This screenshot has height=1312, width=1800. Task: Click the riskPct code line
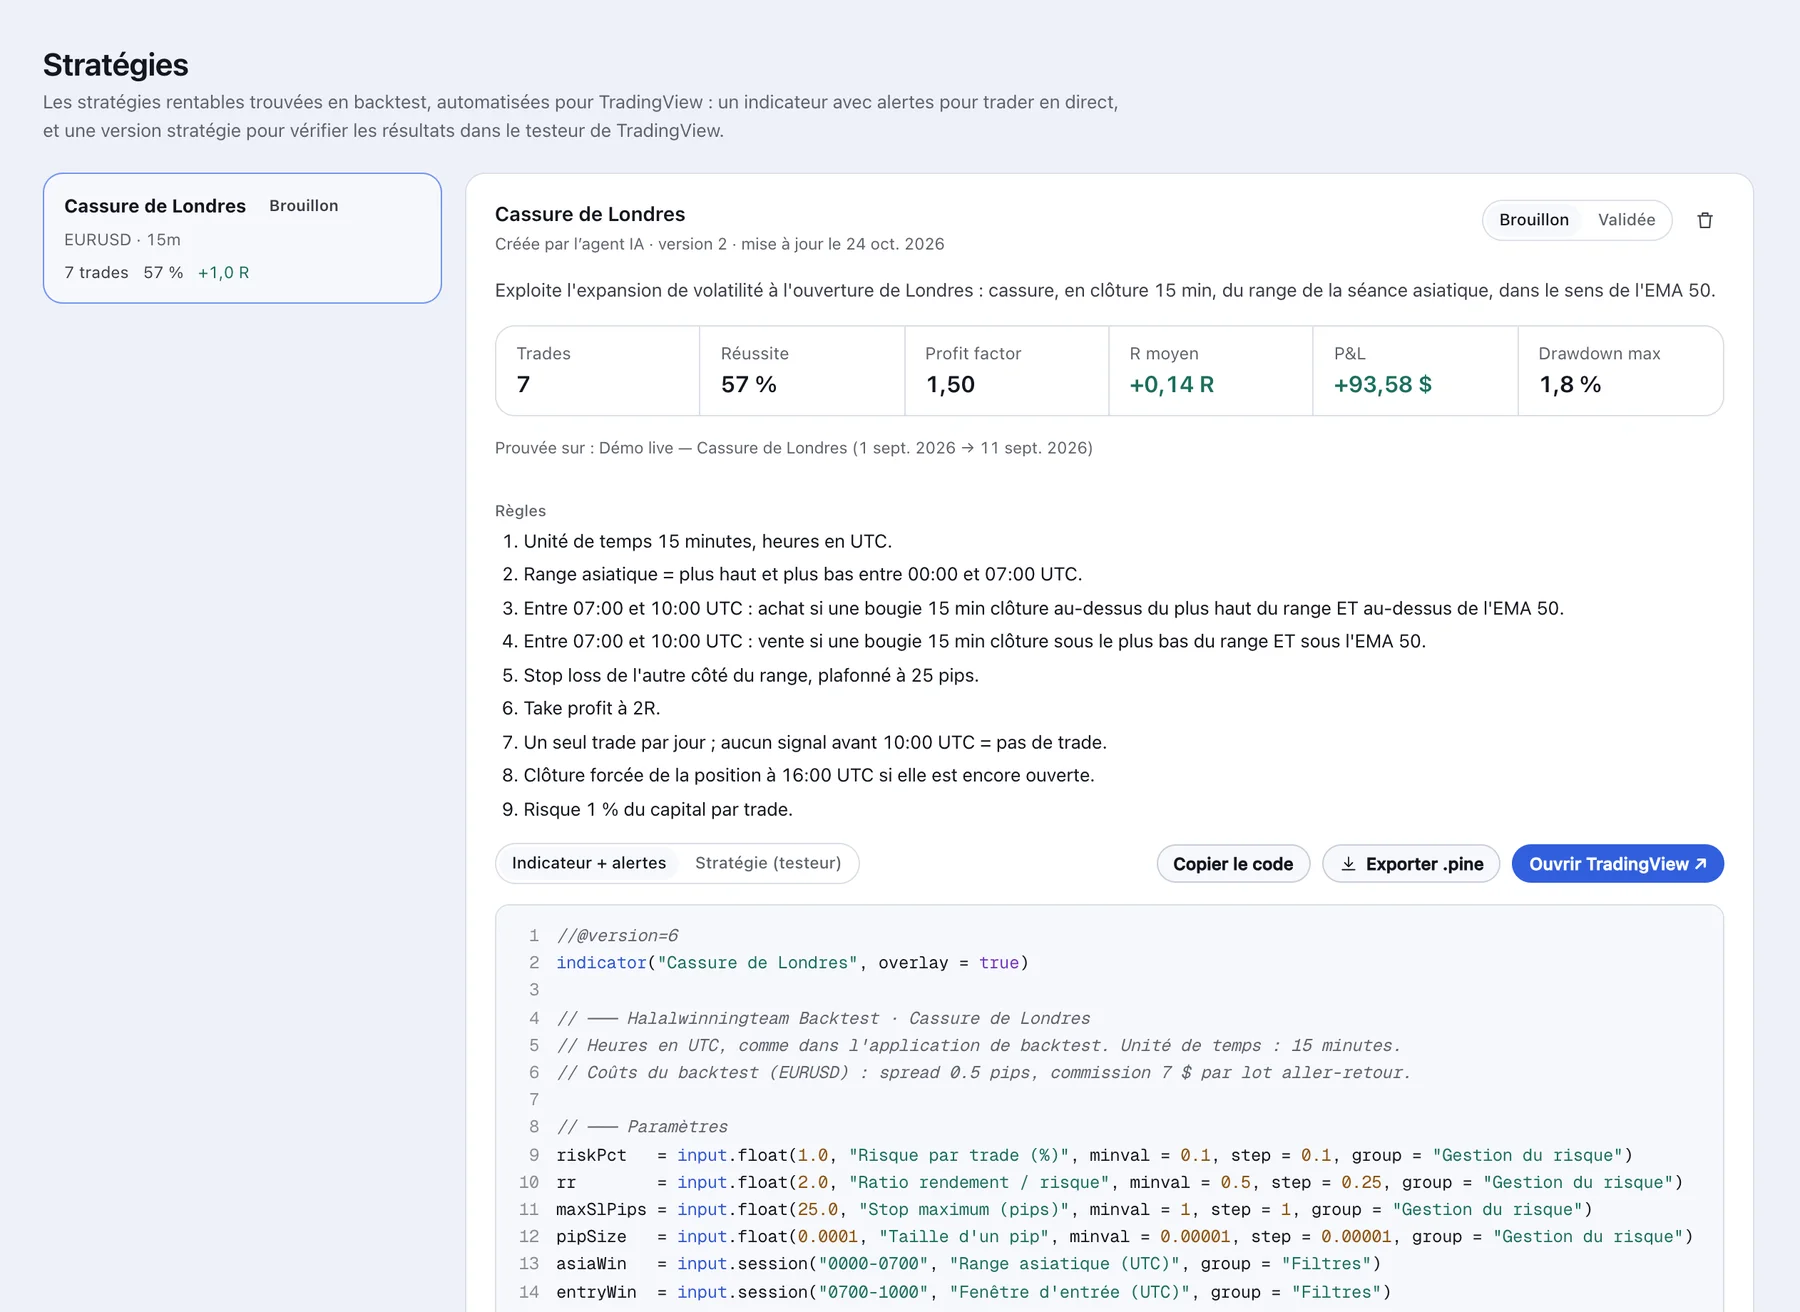[x=1094, y=1155]
